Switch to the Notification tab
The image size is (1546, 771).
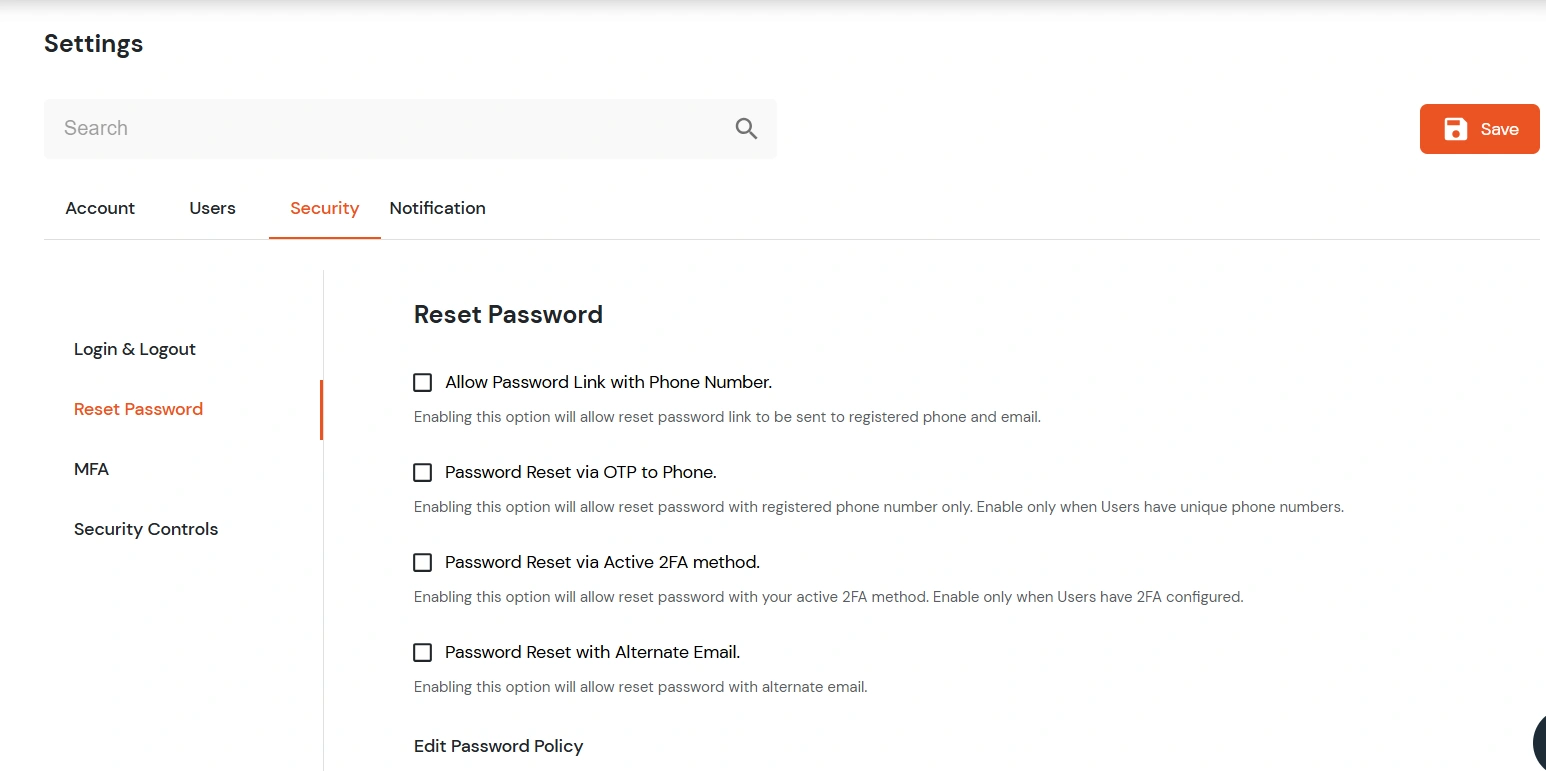[437, 208]
